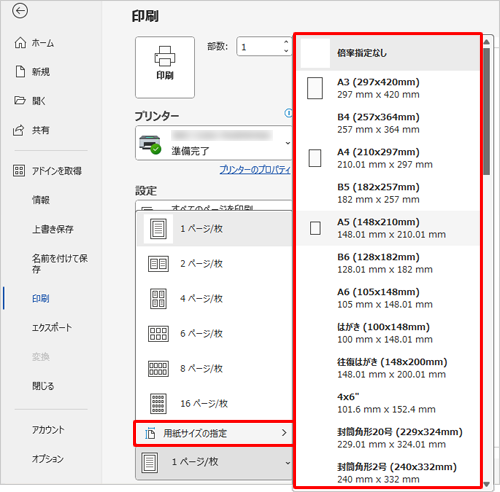This screenshot has width=500, height=492.
Task: Click the ready printer device icon
Action: point(150,144)
